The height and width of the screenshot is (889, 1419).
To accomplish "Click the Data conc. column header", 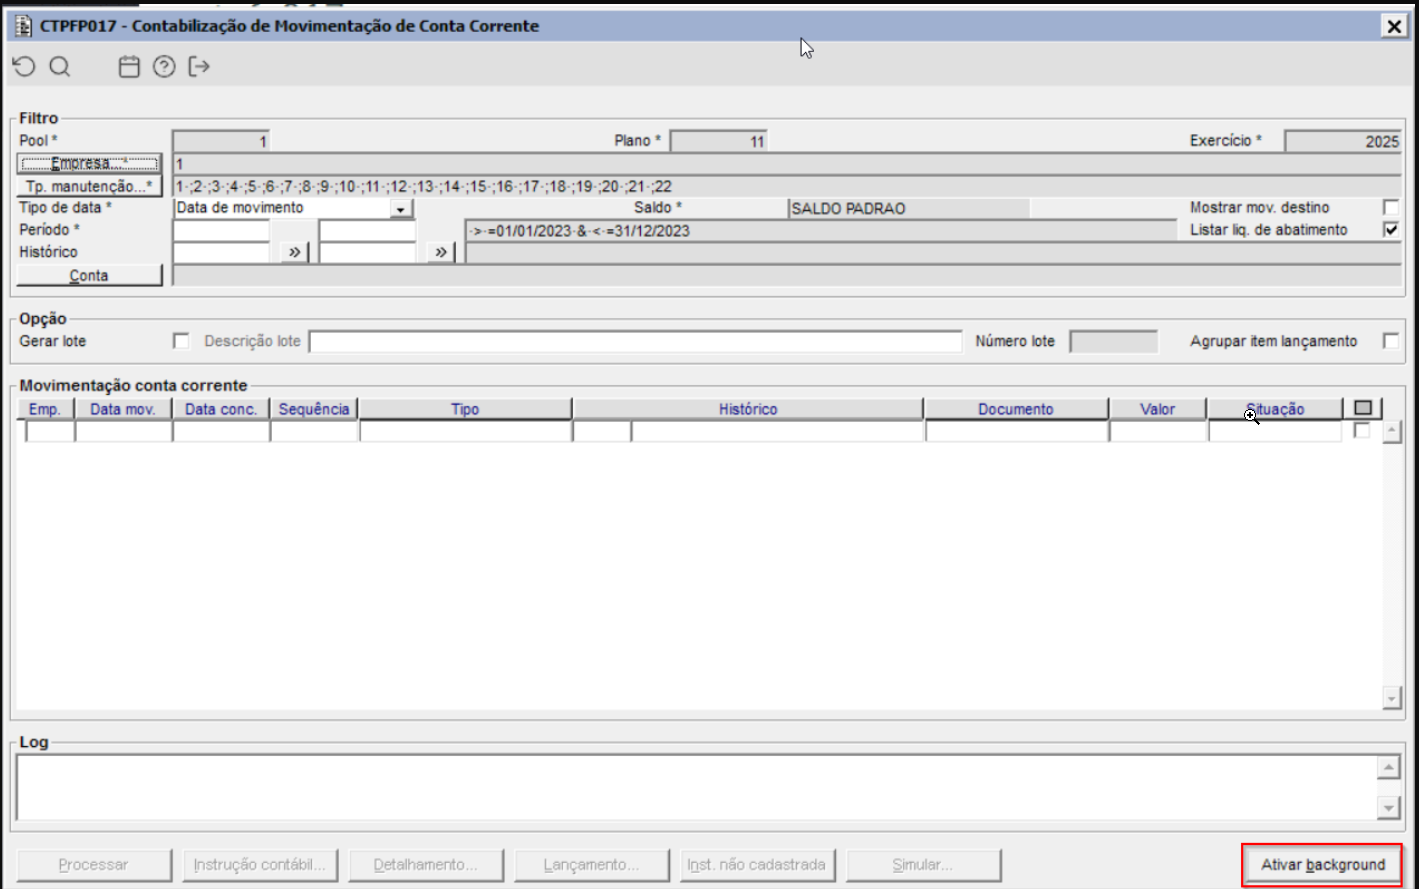I will [221, 409].
